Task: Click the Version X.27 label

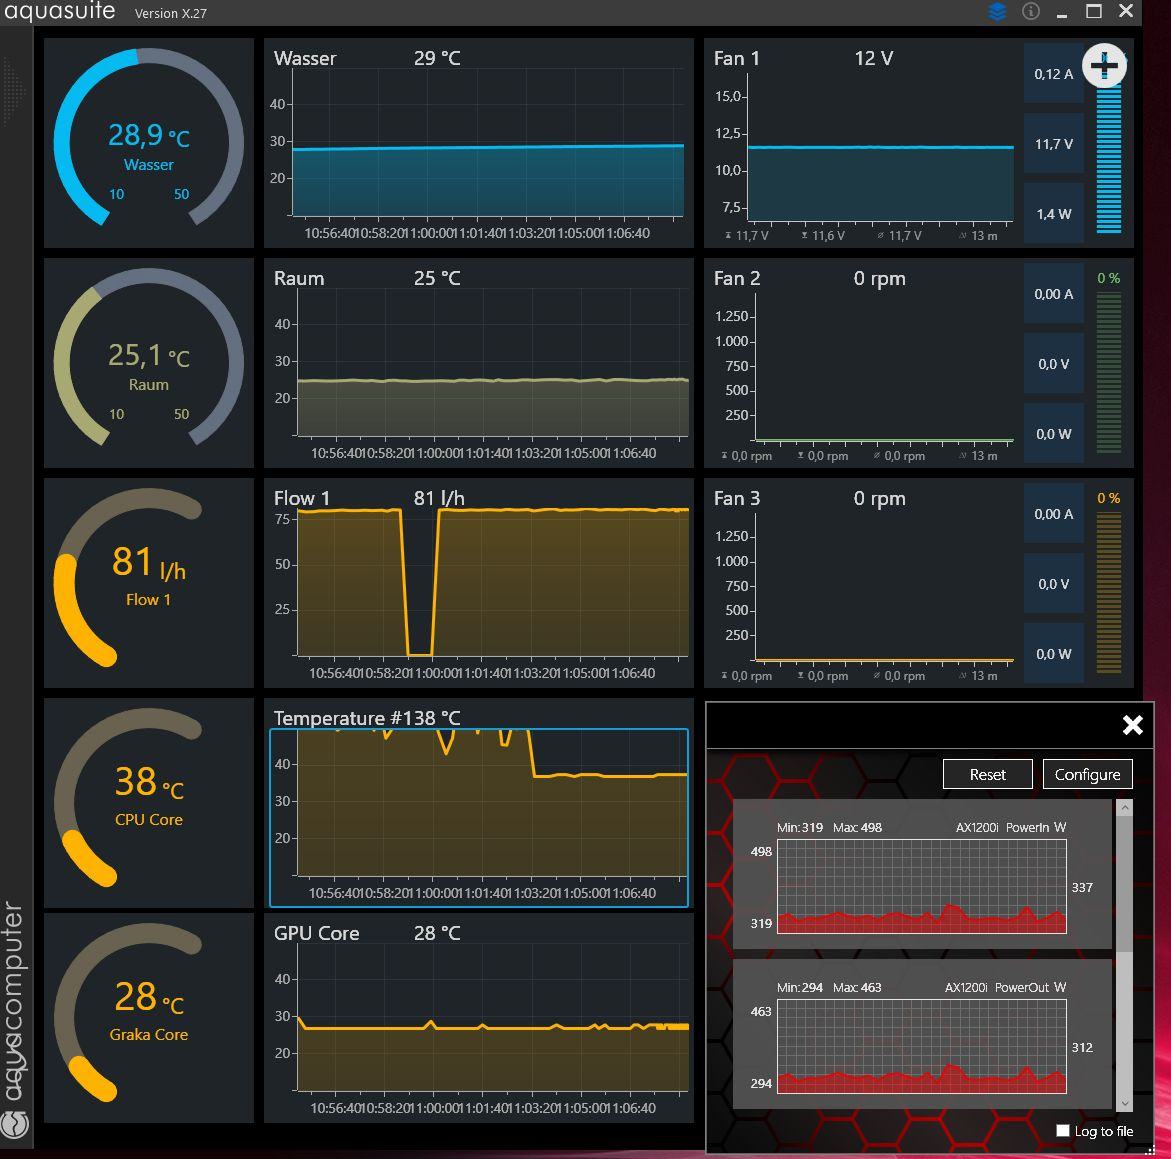Action: (170, 13)
